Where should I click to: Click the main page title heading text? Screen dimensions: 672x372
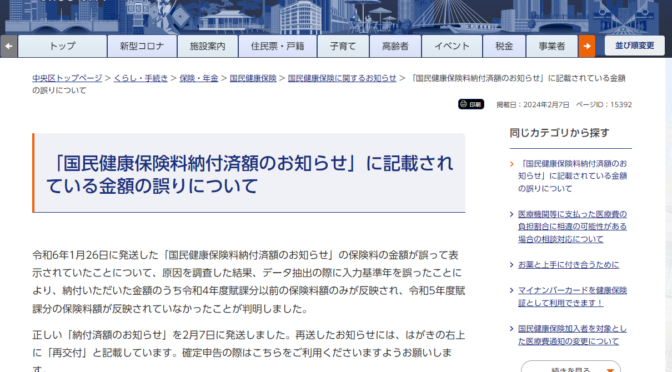click(x=249, y=174)
